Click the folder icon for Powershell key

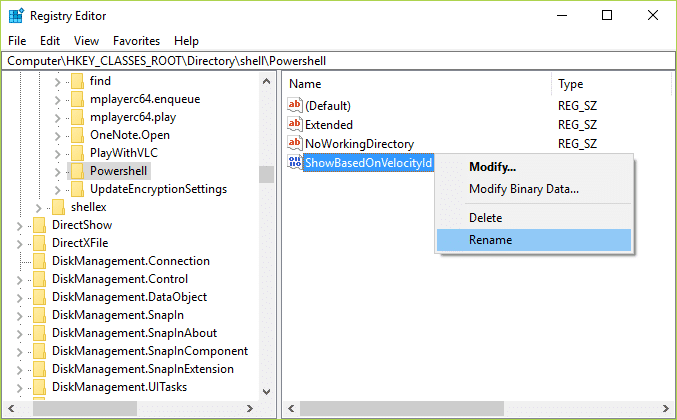click(77, 171)
